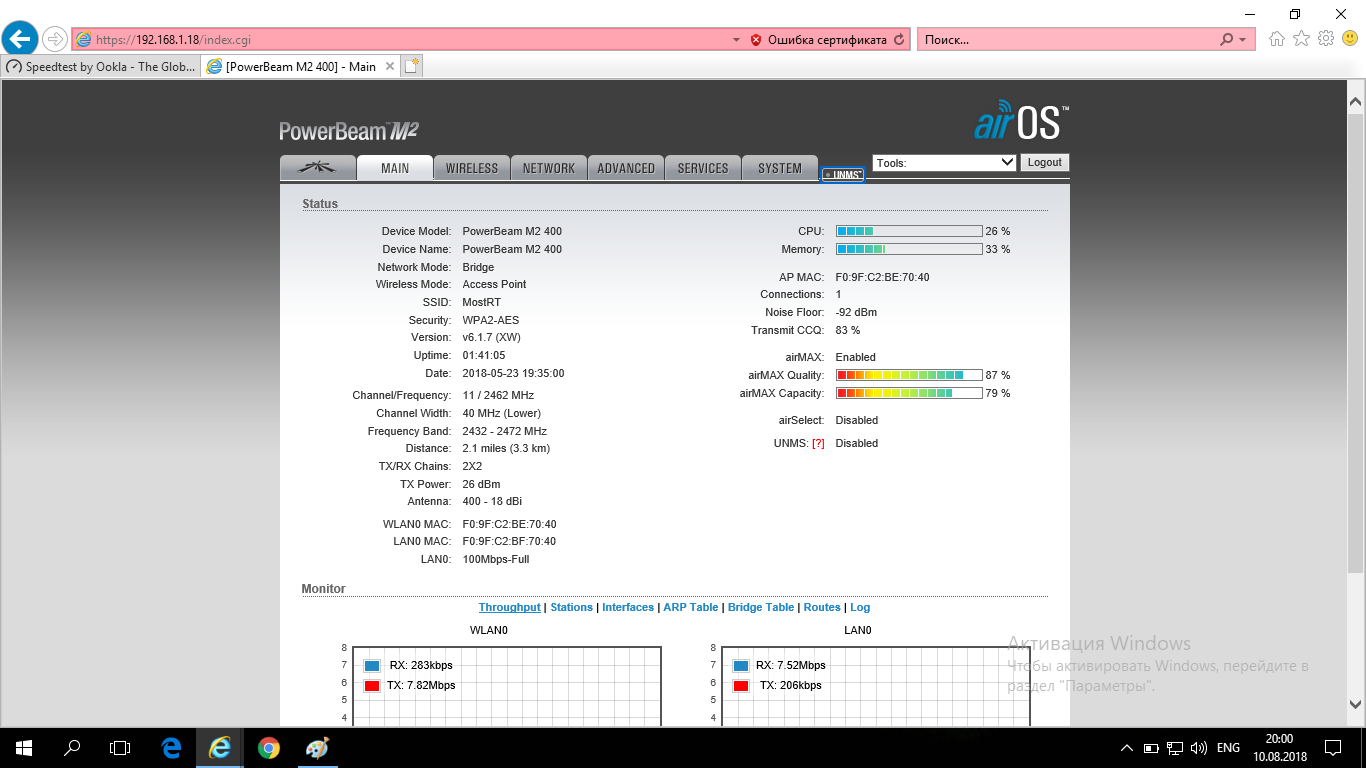The height and width of the screenshot is (768, 1366).
Task: Show hidden tray icons chevron
Action: [x=1127, y=748]
